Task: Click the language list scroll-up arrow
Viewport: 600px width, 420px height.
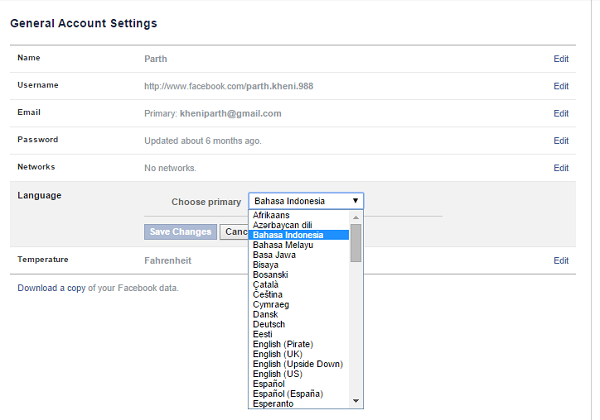Action: (x=356, y=217)
